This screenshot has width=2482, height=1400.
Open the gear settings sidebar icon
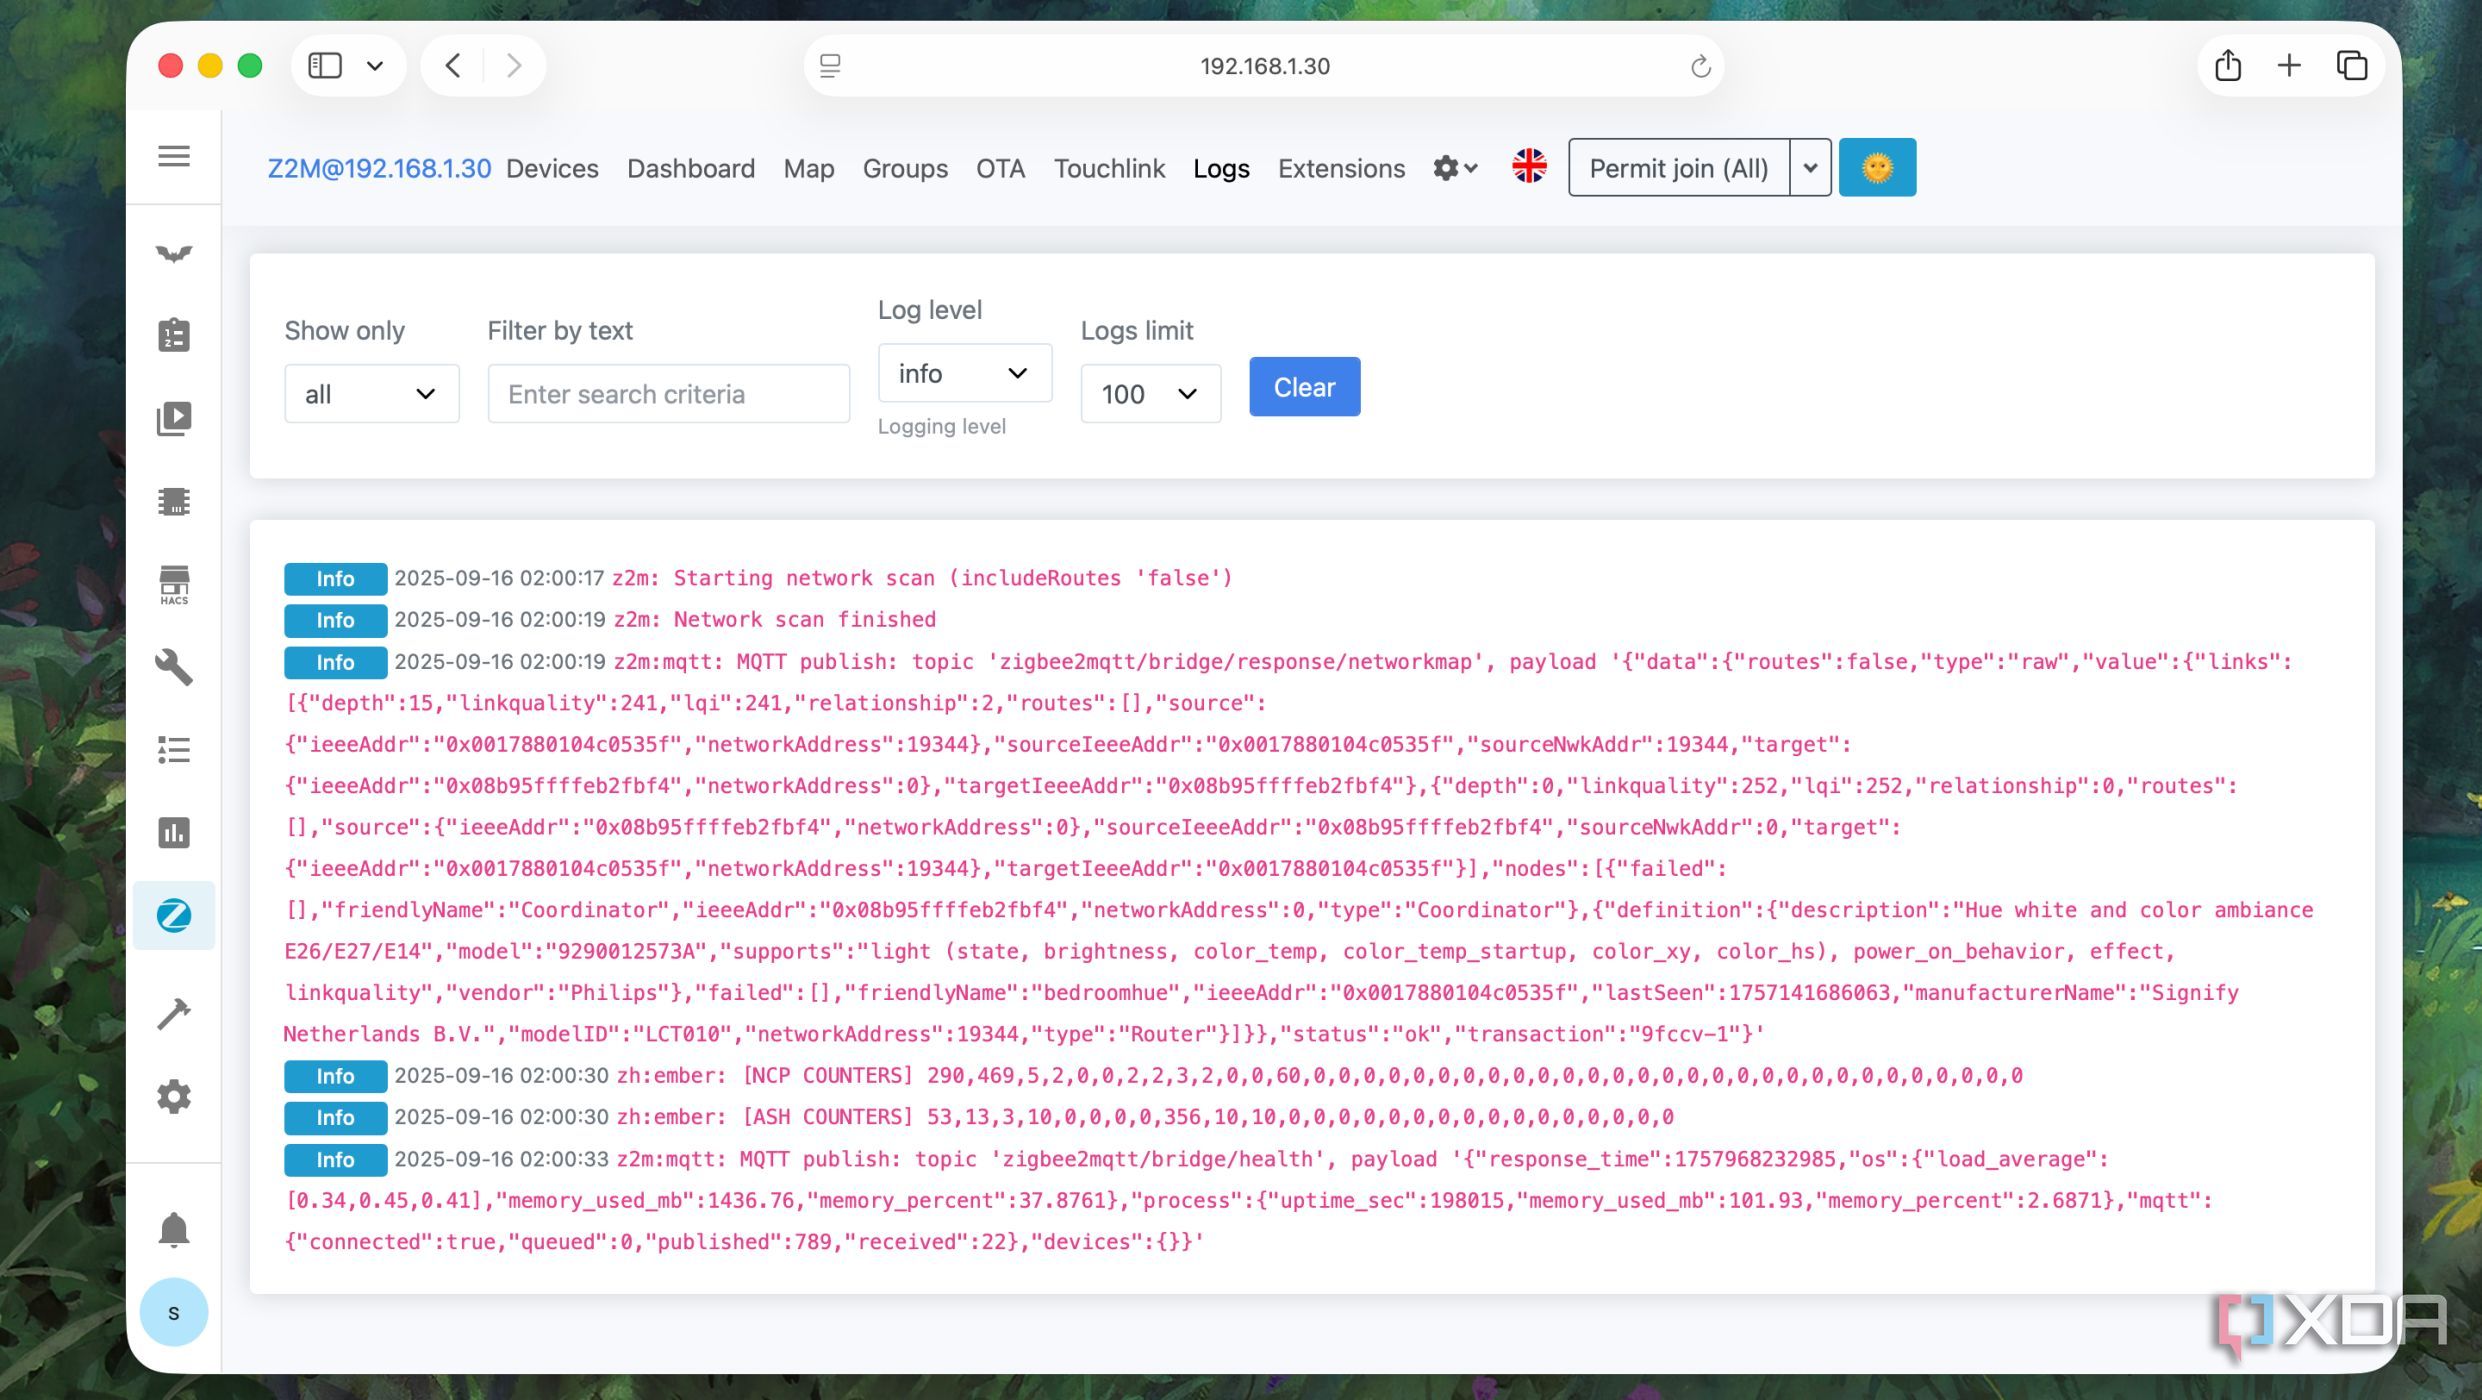click(174, 1096)
